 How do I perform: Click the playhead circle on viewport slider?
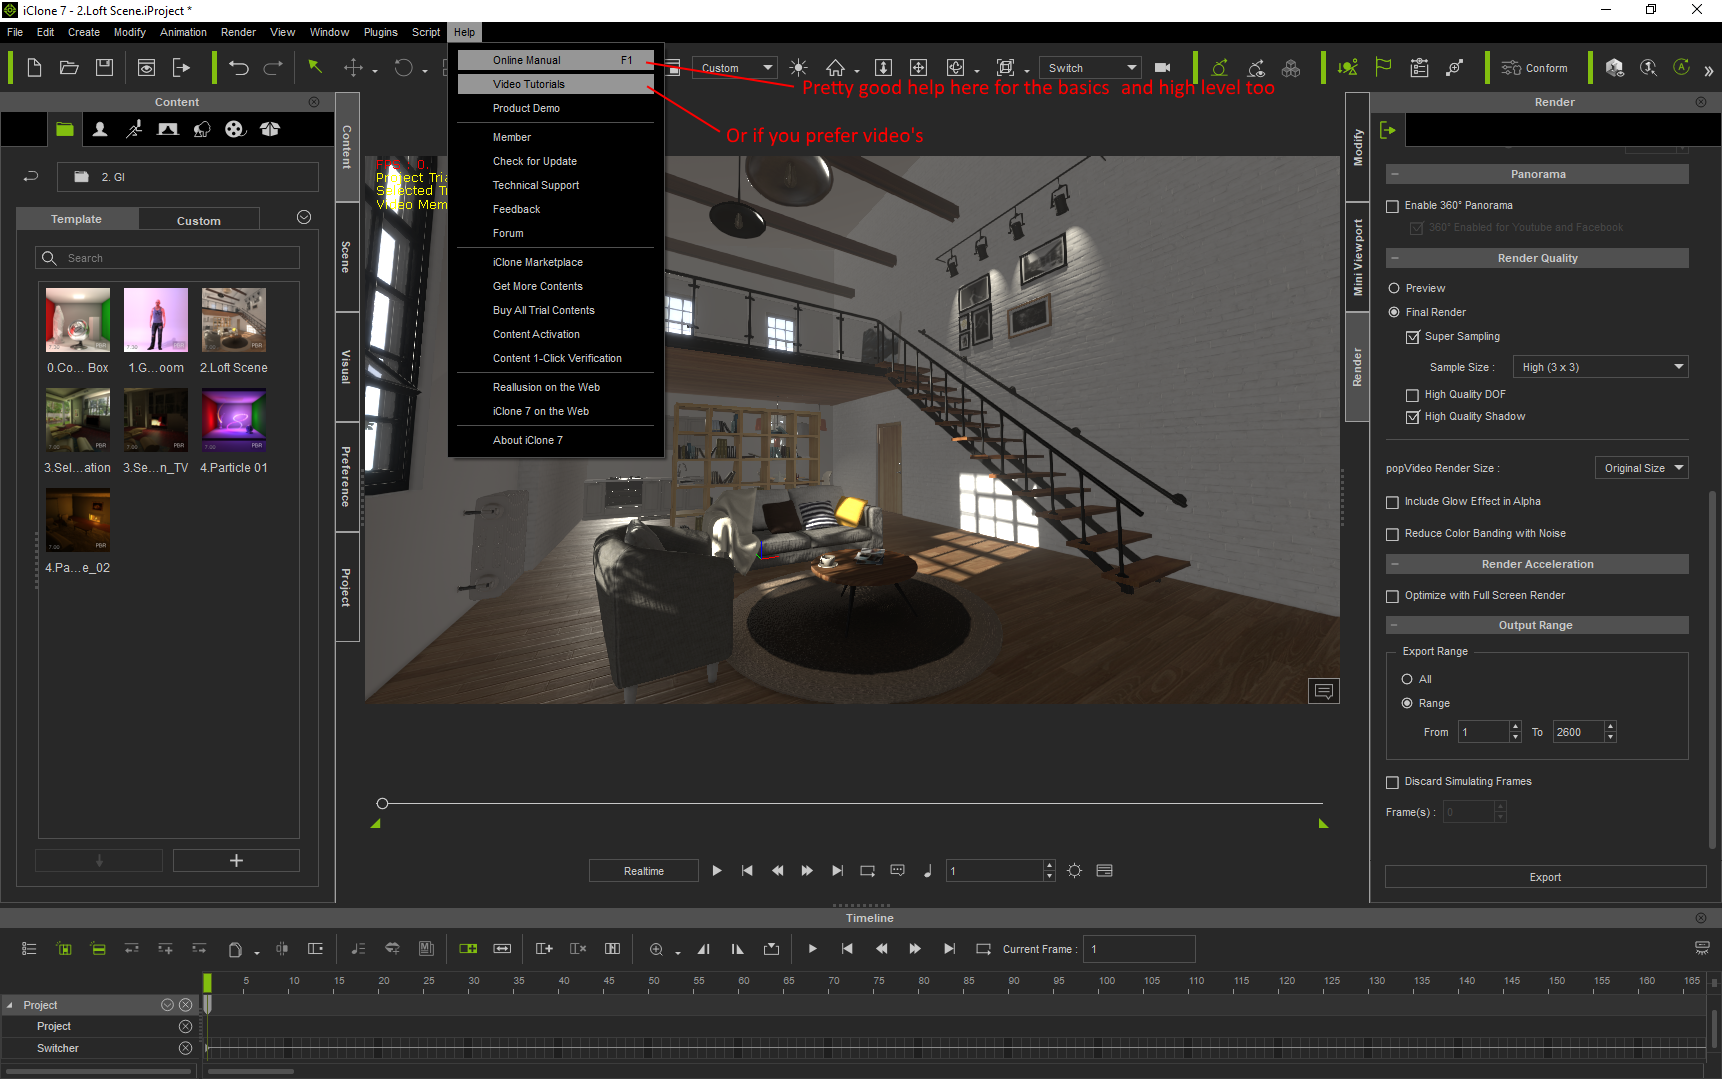[382, 803]
